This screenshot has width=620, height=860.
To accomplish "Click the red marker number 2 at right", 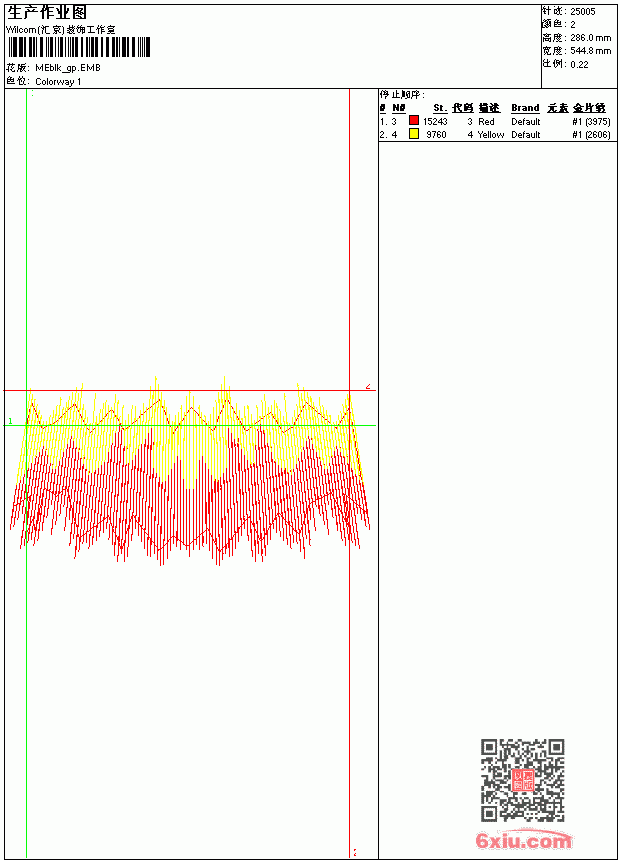I will coord(368,387).
